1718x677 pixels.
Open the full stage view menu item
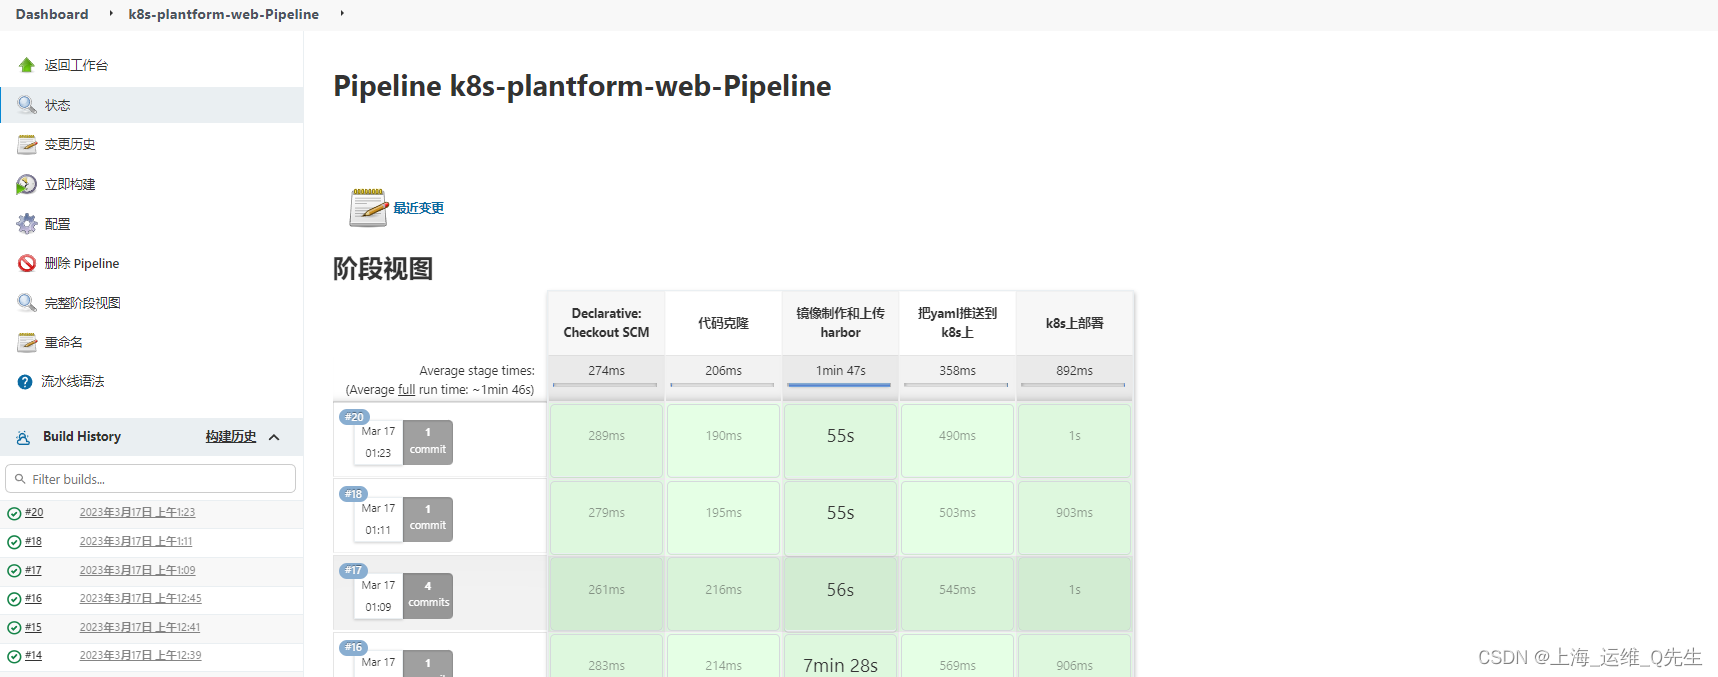pyautogui.click(x=82, y=303)
